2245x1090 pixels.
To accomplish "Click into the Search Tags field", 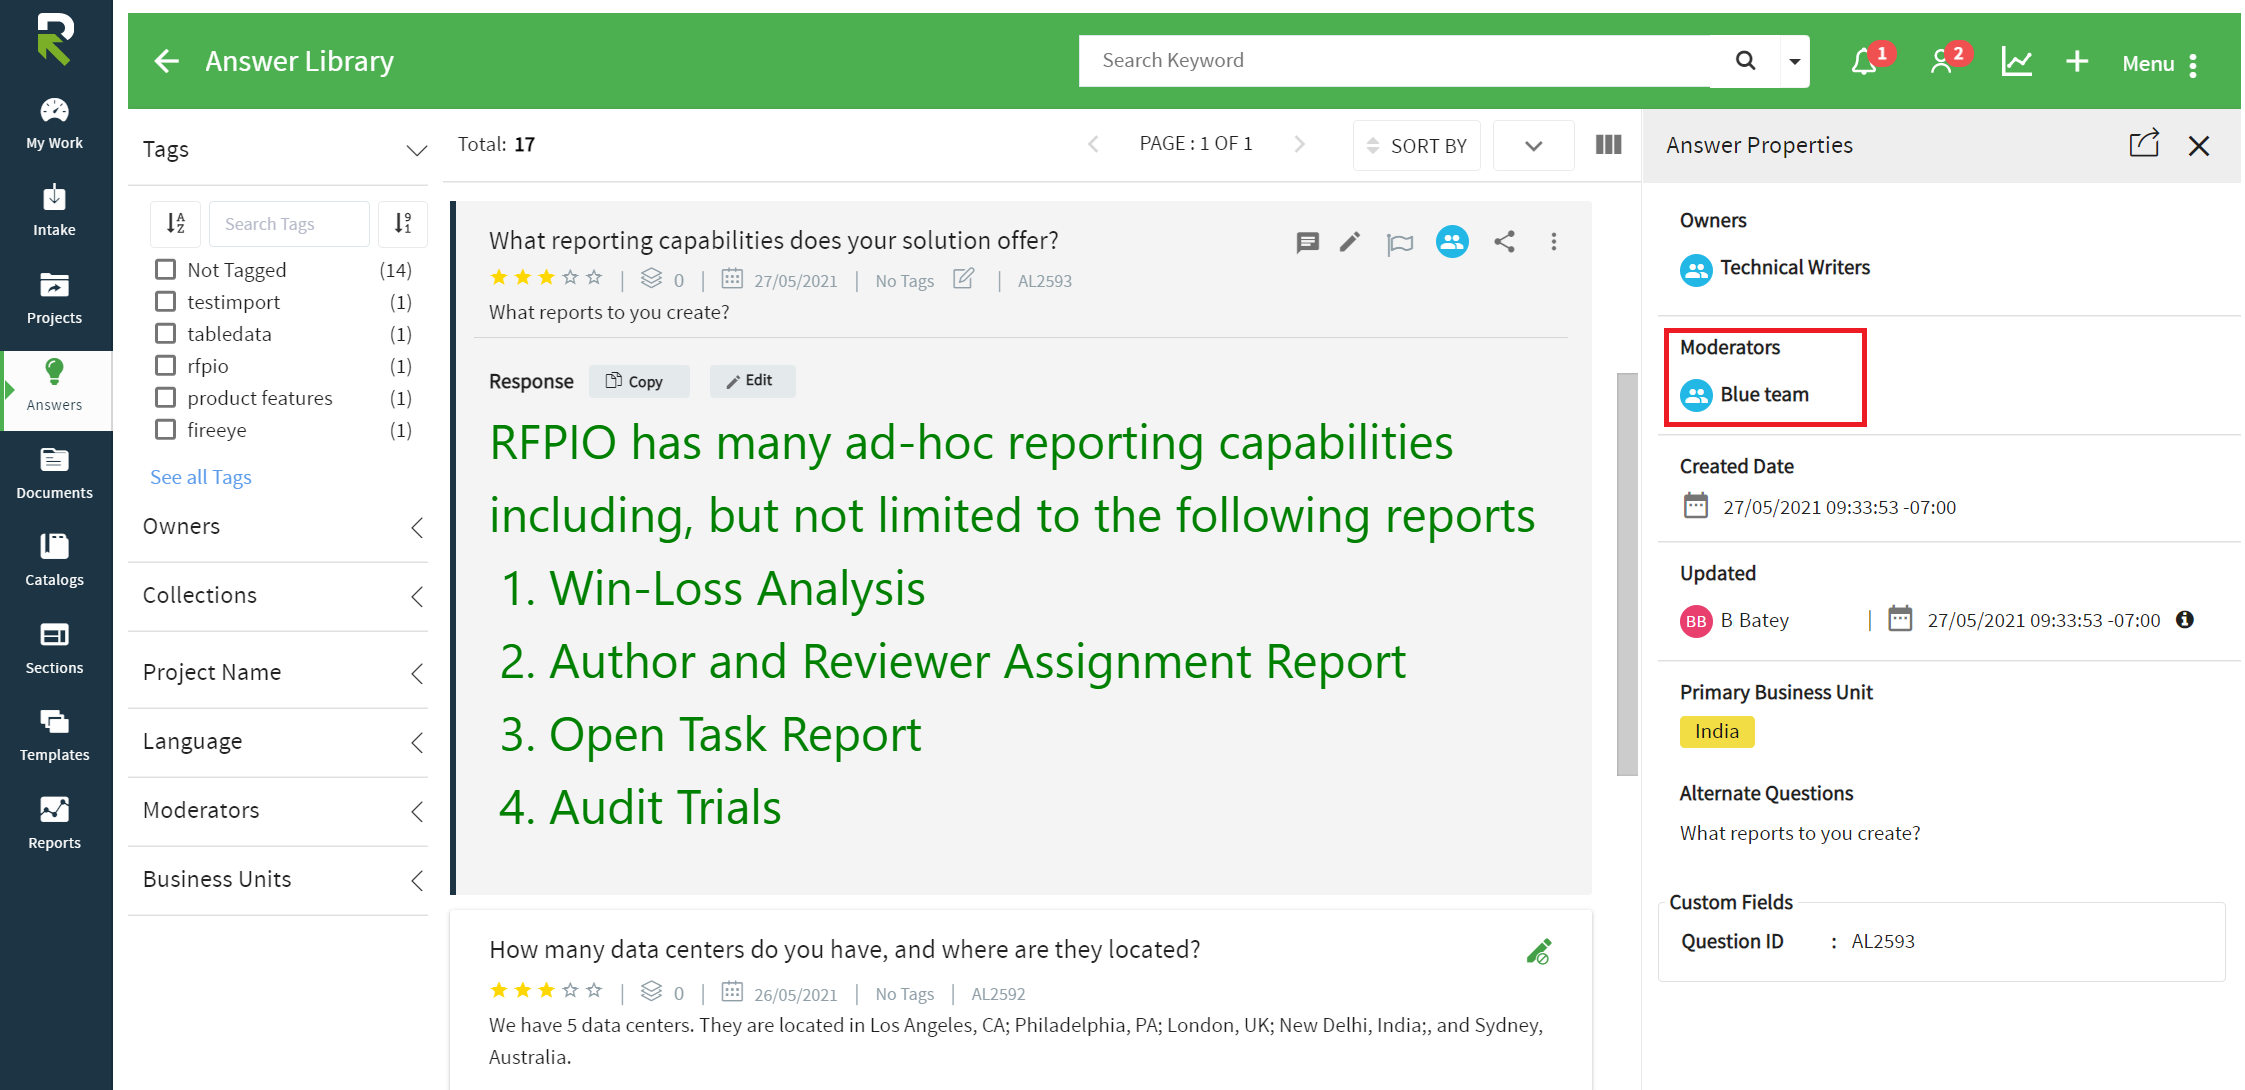I will click(289, 224).
